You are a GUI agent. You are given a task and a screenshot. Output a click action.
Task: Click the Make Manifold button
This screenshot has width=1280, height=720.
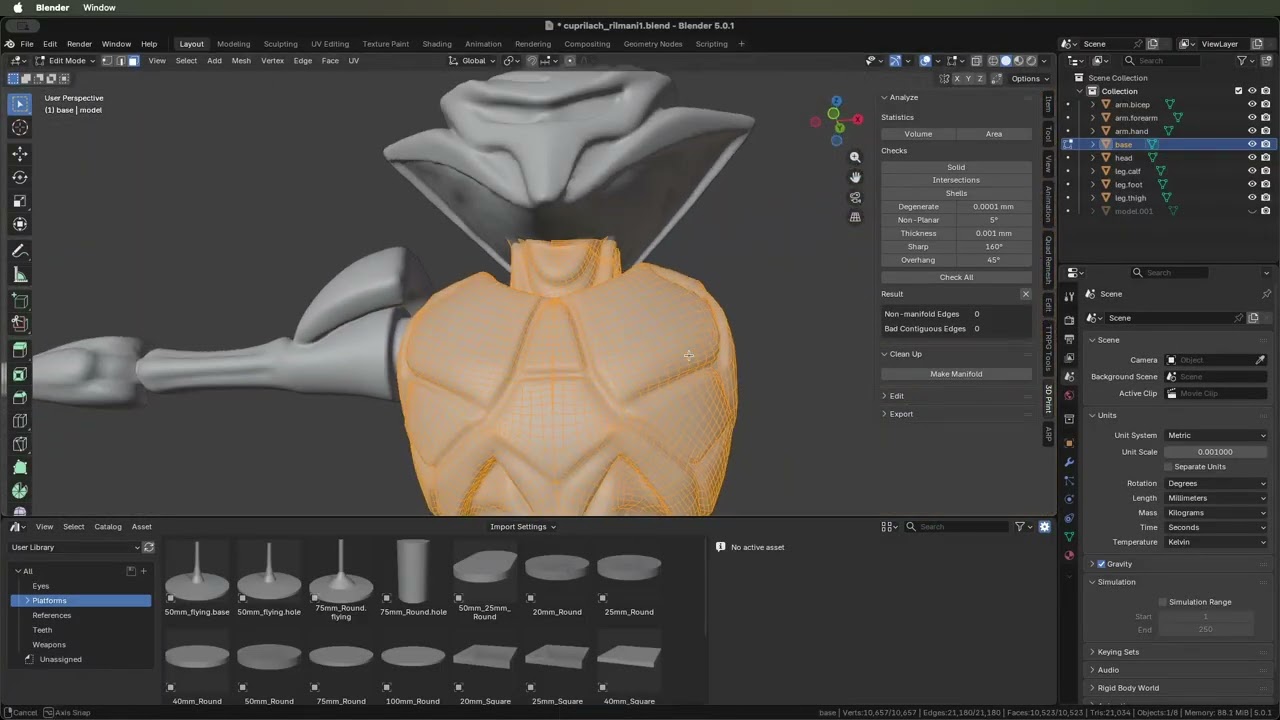point(956,374)
